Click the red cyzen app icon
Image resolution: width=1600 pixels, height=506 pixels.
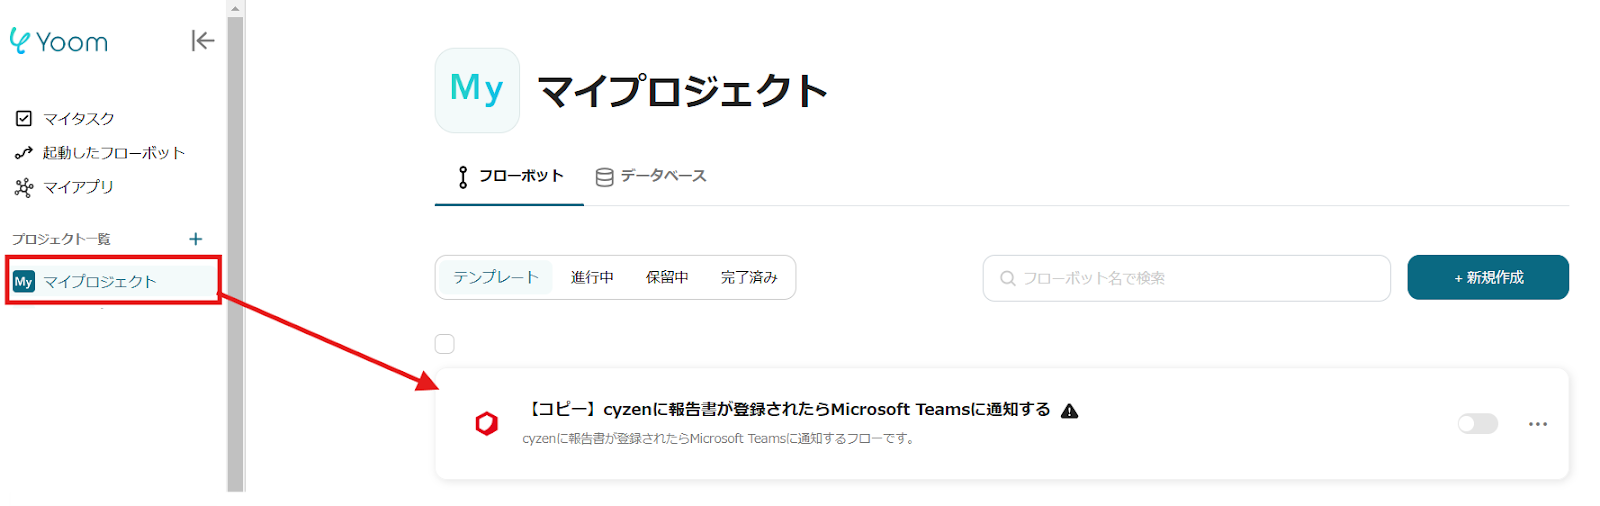[x=487, y=423]
